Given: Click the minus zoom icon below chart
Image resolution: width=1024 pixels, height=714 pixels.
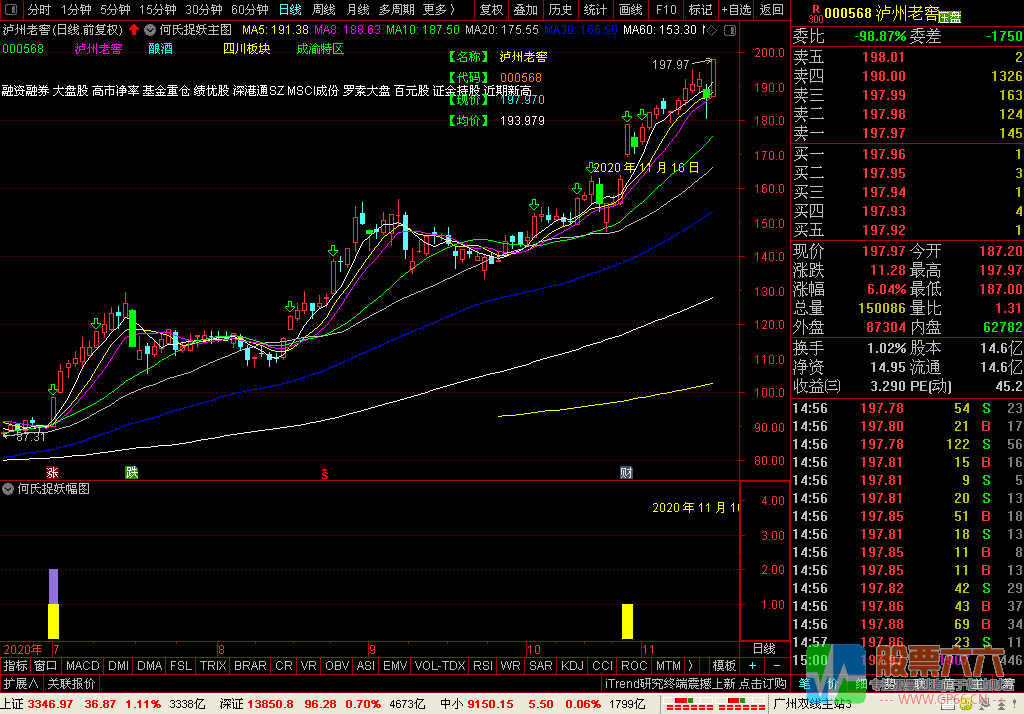Looking at the screenshot, I should tap(776, 665).
